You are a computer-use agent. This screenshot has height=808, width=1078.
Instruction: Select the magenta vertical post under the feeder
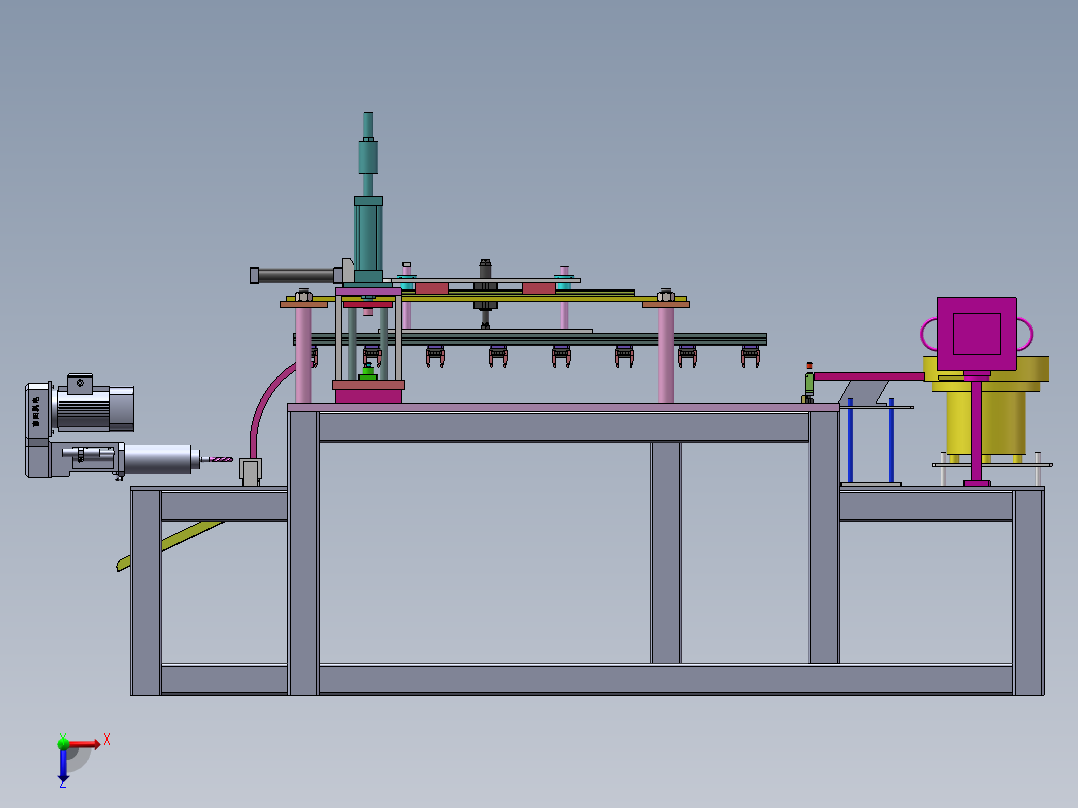(977, 431)
